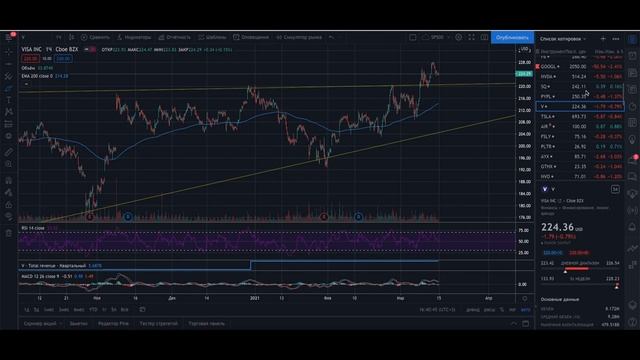Viewport: 640px width, 360px height.
Task: Open the Шаблоны templates dropdown
Action: pos(212,37)
